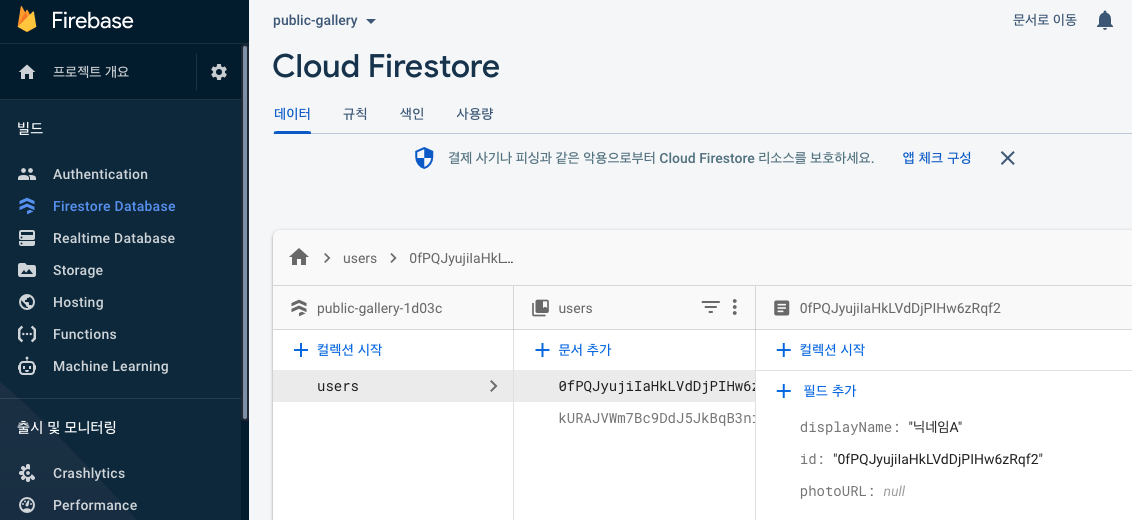
Task: Open filter for users collection
Action: [711, 308]
